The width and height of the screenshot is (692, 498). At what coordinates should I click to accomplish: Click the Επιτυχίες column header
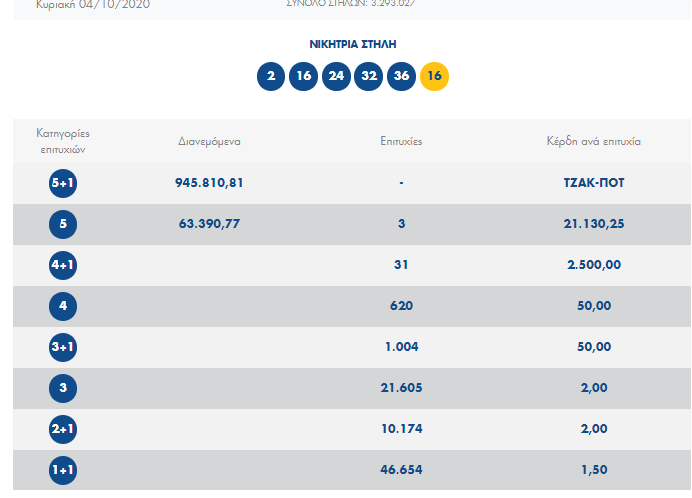click(401, 141)
